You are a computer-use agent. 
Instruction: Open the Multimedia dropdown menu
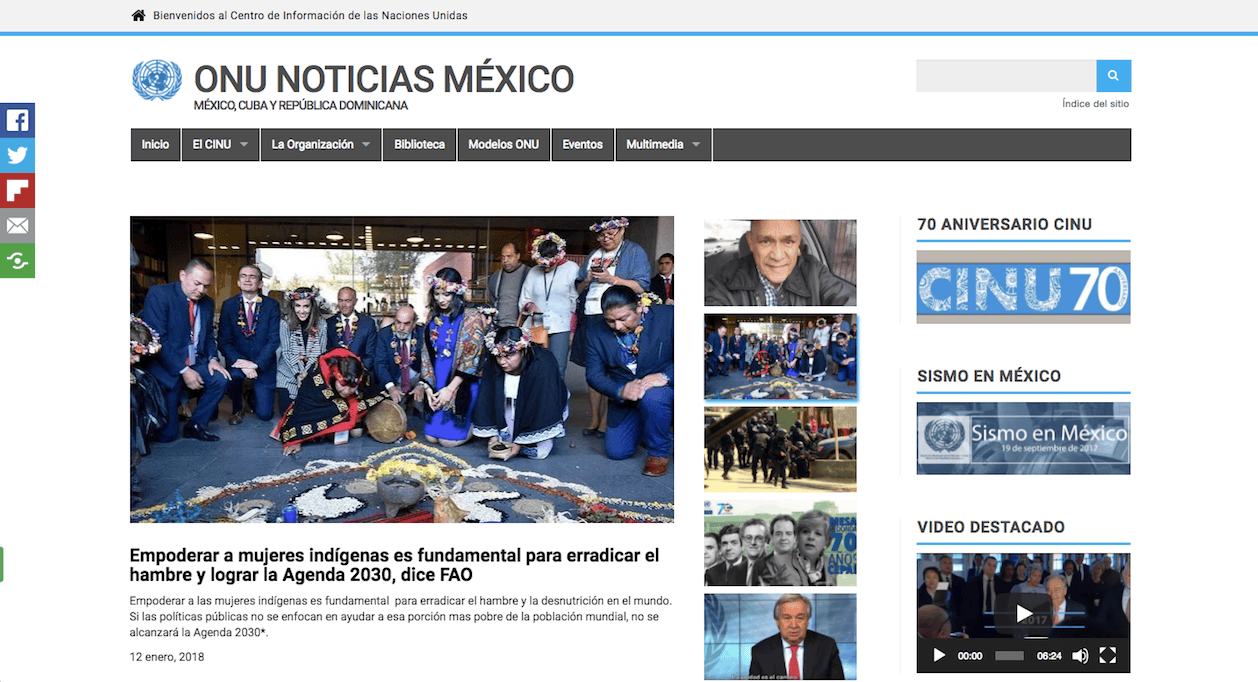[664, 145]
